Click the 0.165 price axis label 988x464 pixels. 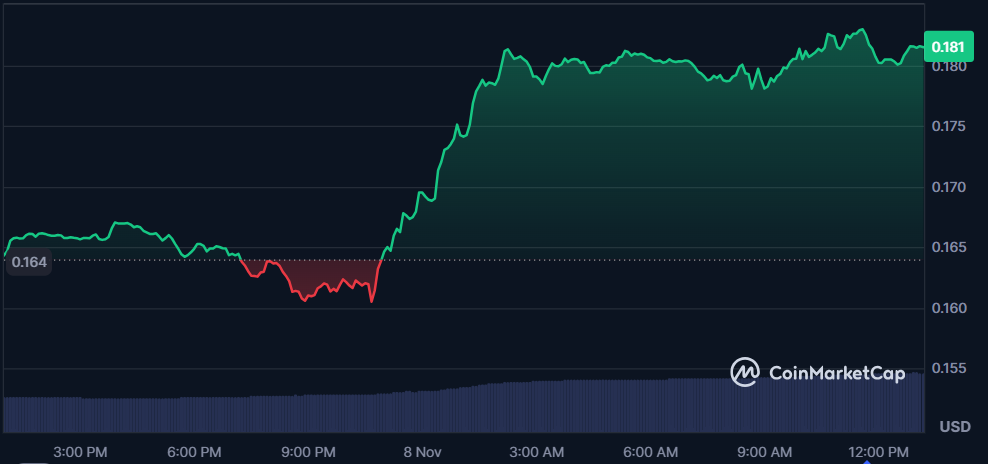click(x=948, y=247)
